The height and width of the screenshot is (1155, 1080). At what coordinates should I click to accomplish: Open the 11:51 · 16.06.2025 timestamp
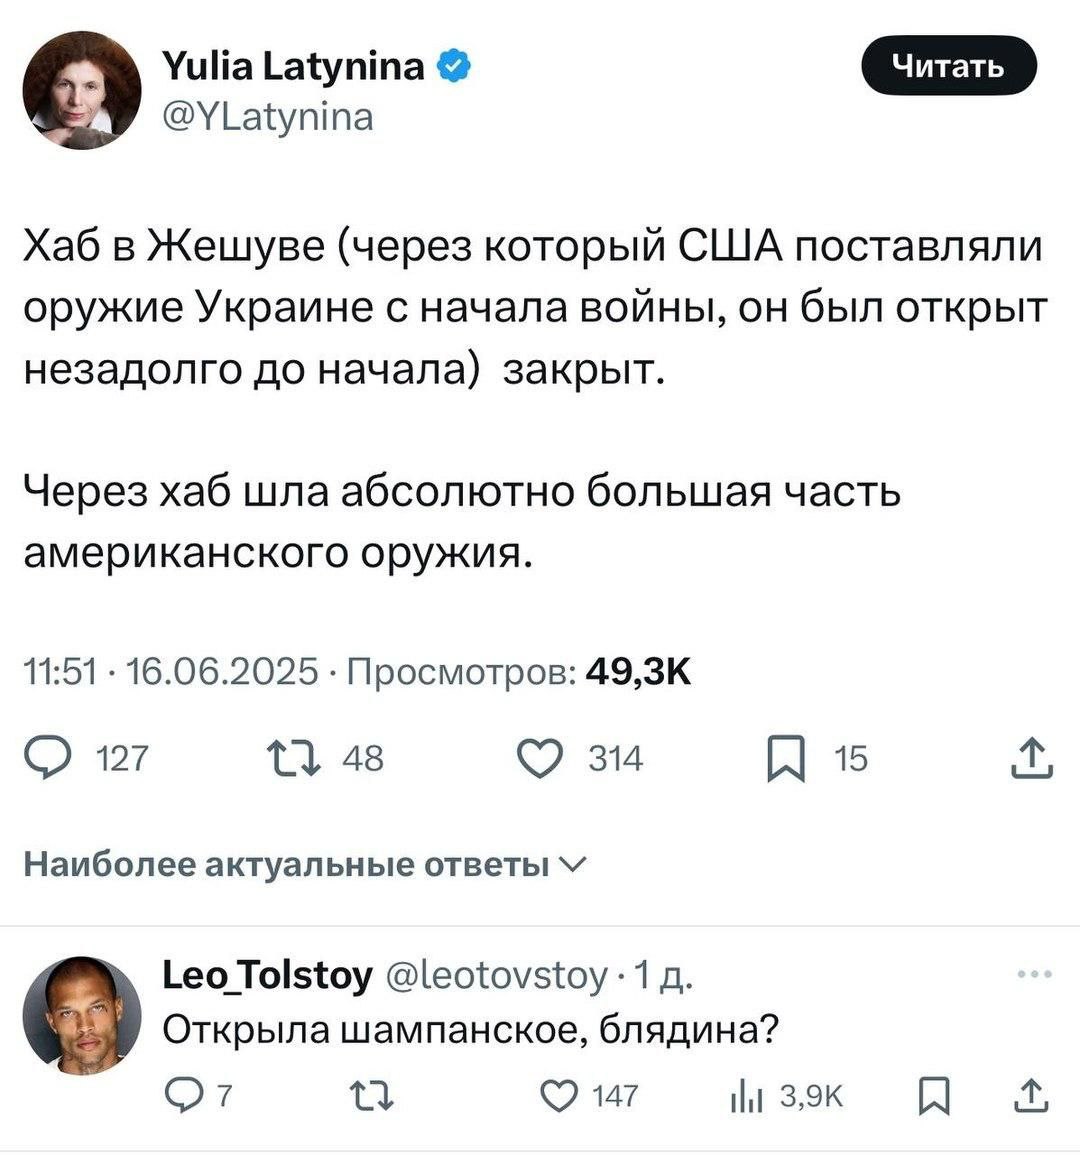tap(170, 672)
